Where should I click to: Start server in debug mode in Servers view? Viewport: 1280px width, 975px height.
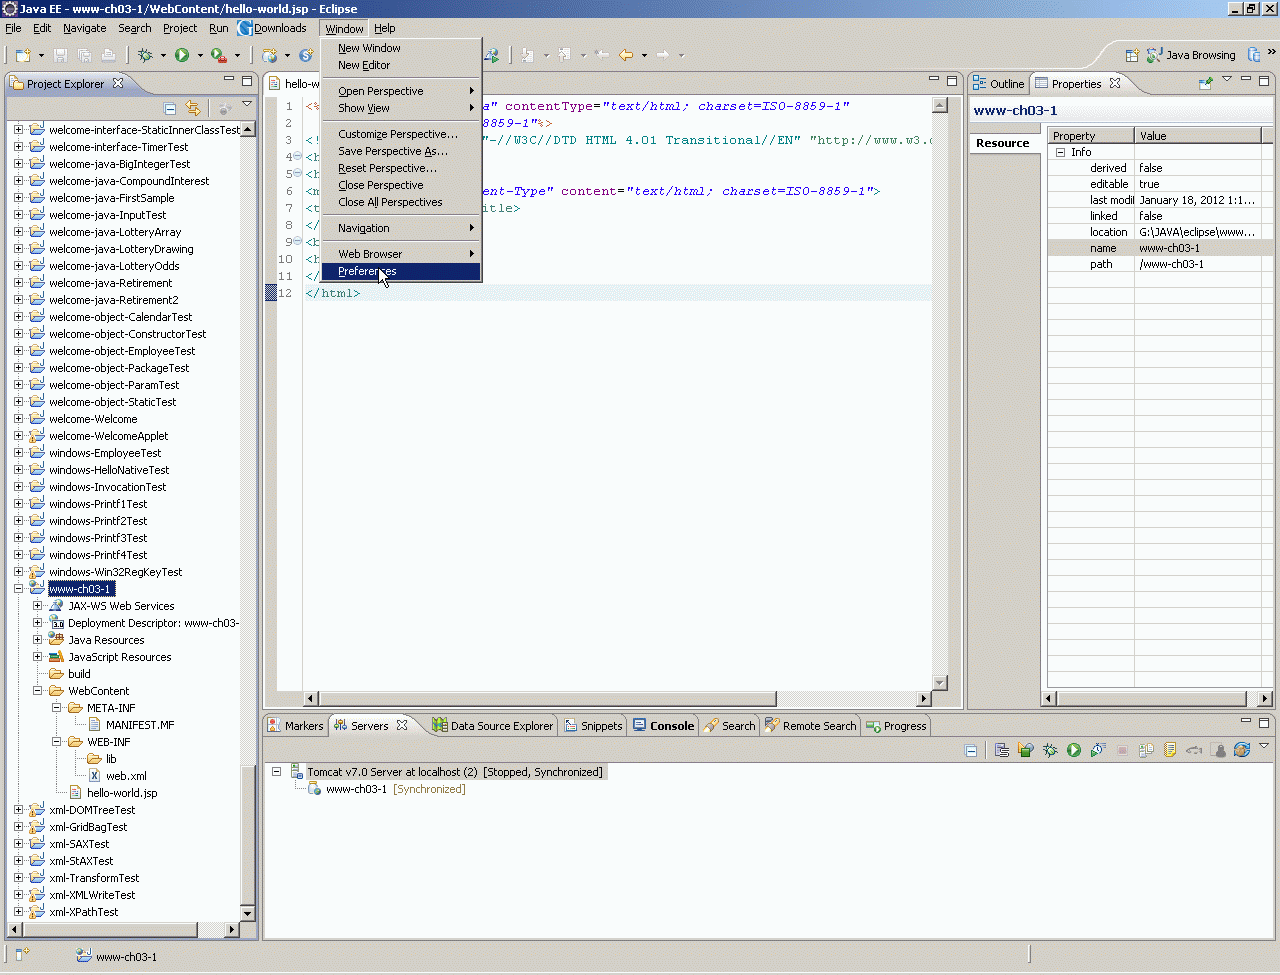[x=1049, y=750]
